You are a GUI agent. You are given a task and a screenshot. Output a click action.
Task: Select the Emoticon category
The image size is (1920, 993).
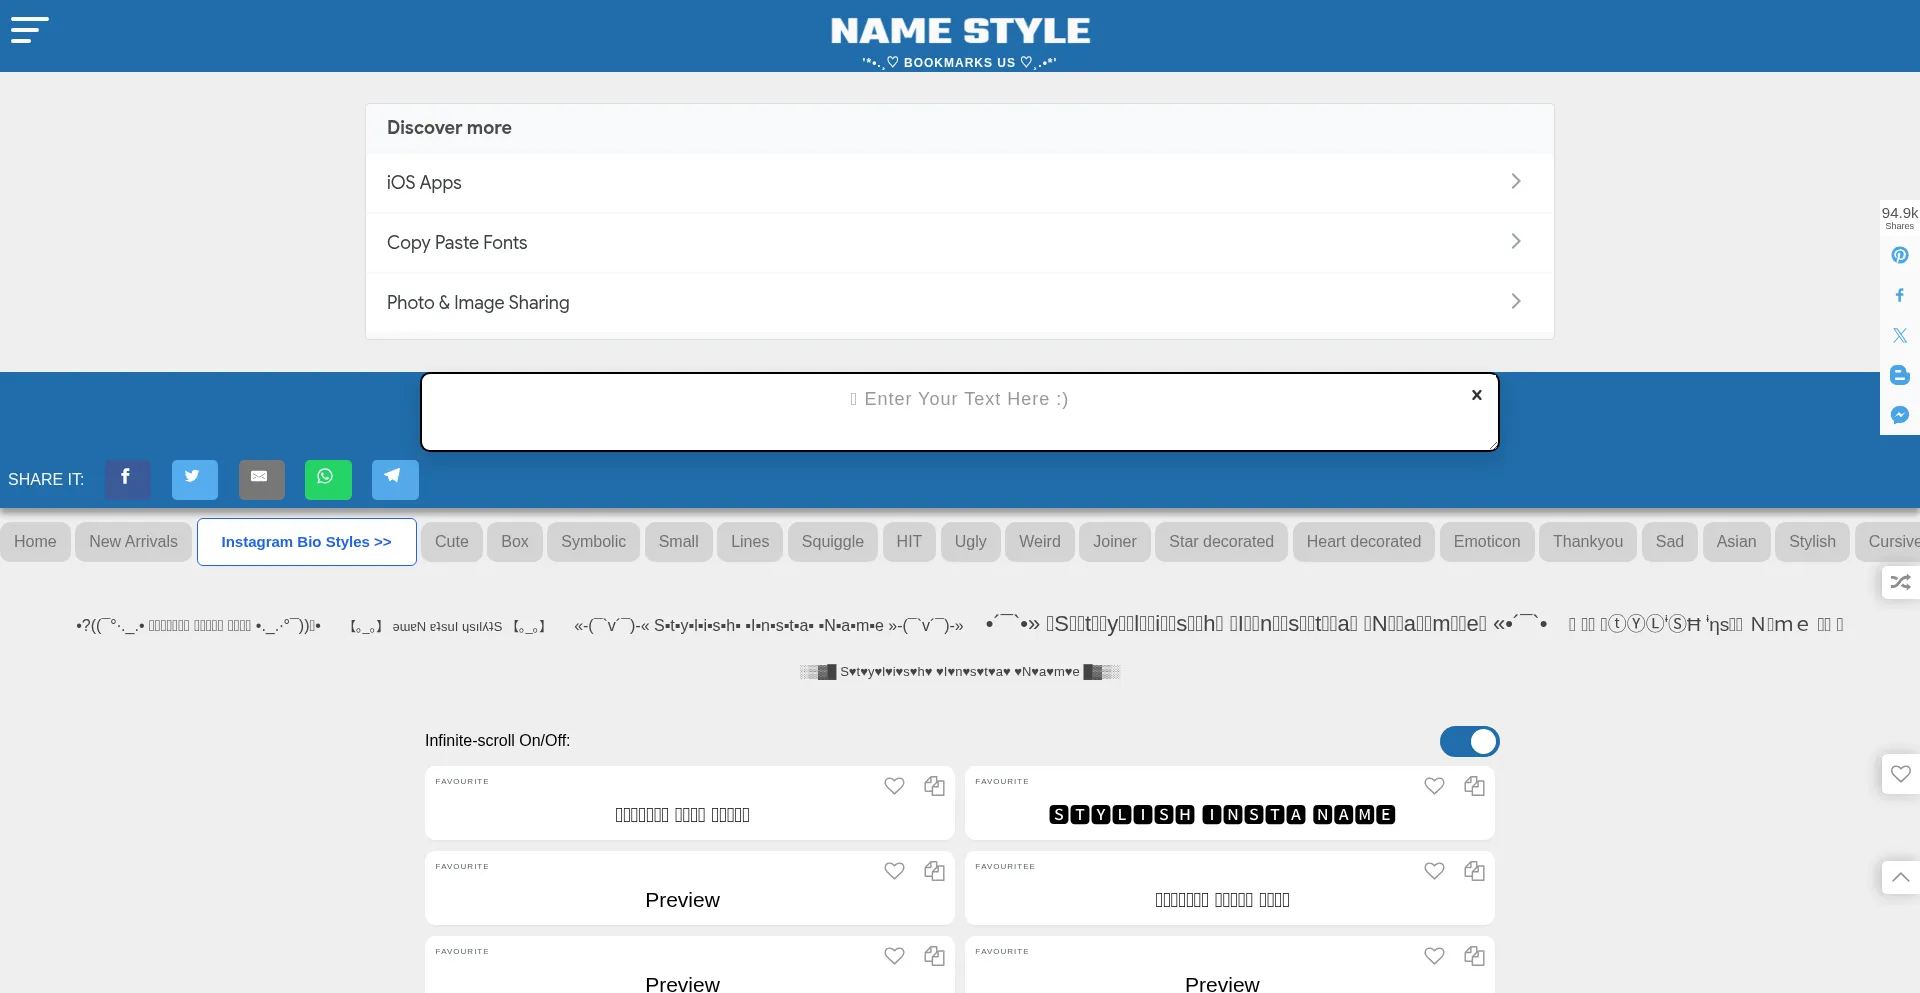1487,542
